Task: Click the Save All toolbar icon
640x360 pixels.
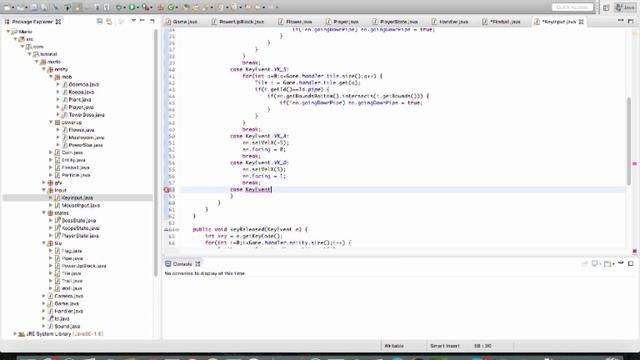Action: pos(44,7)
